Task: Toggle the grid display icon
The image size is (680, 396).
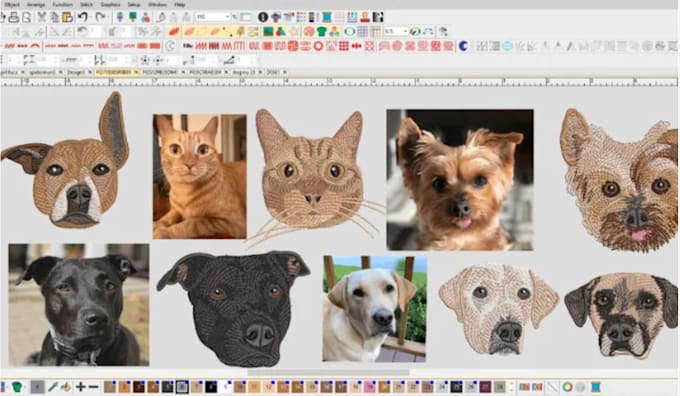Action: pyautogui.click(x=363, y=32)
